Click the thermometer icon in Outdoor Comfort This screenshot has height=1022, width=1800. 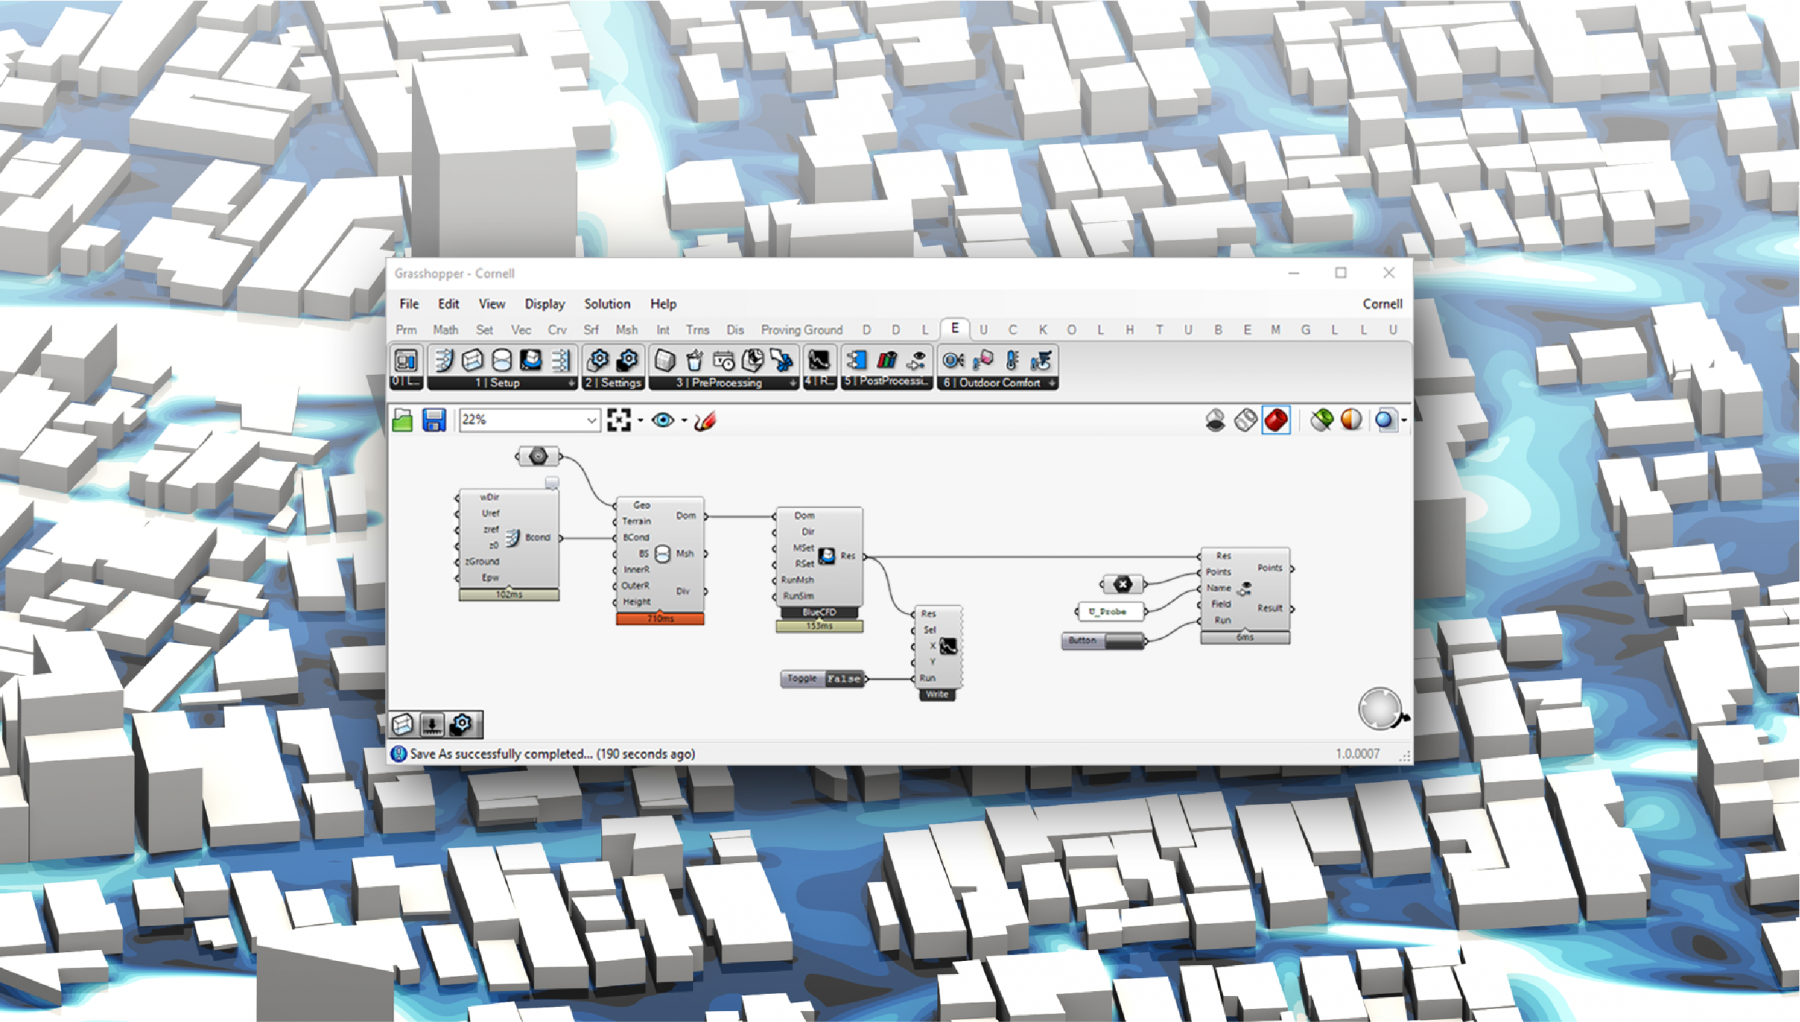[x=1012, y=360]
